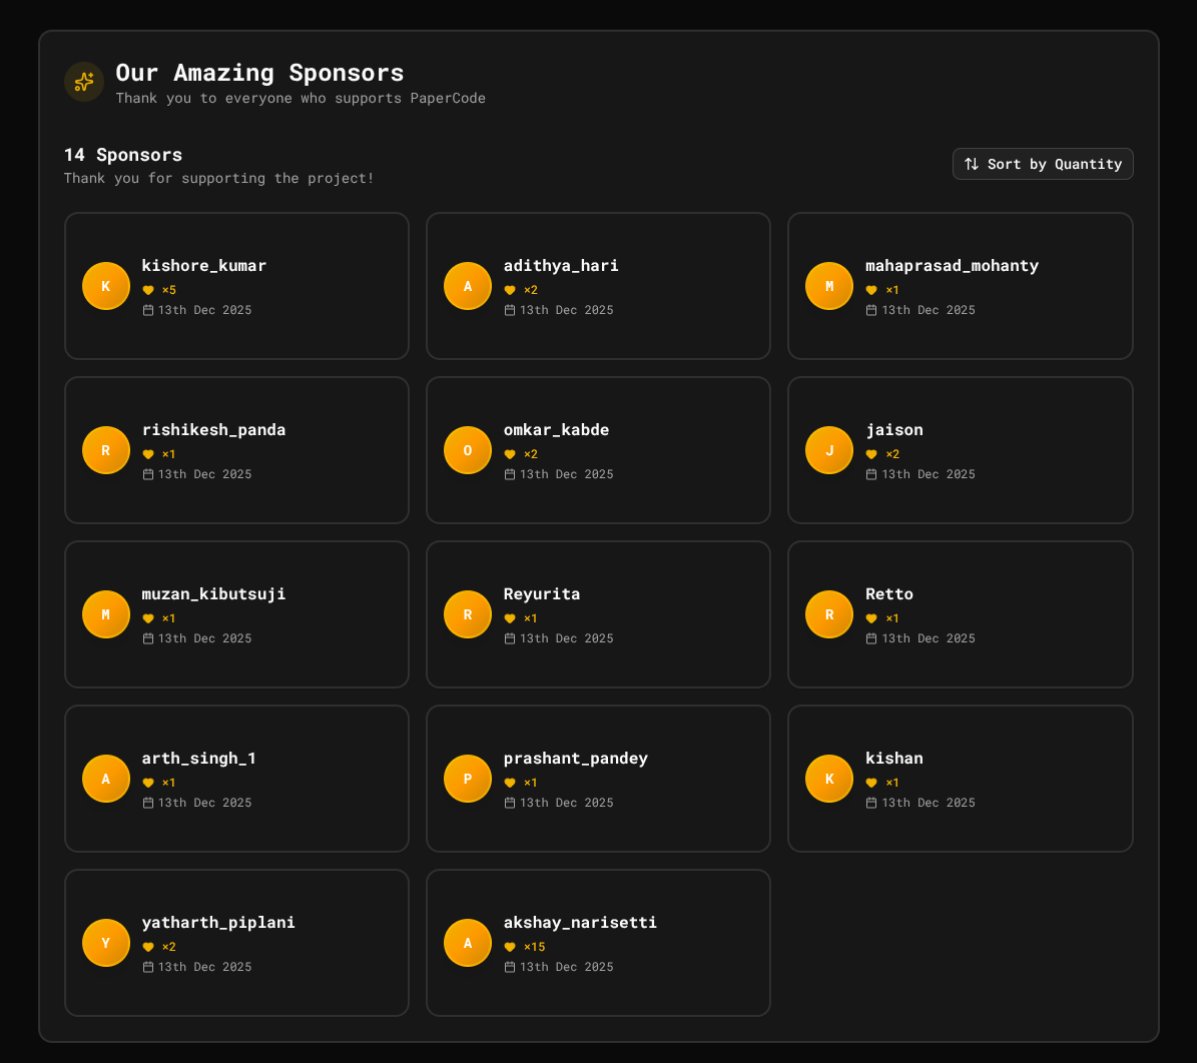Image resolution: width=1197 pixels, height=1063 pixels.
Task: Select the mahaprasad_mohanty sponsor name
Action: 952,266
